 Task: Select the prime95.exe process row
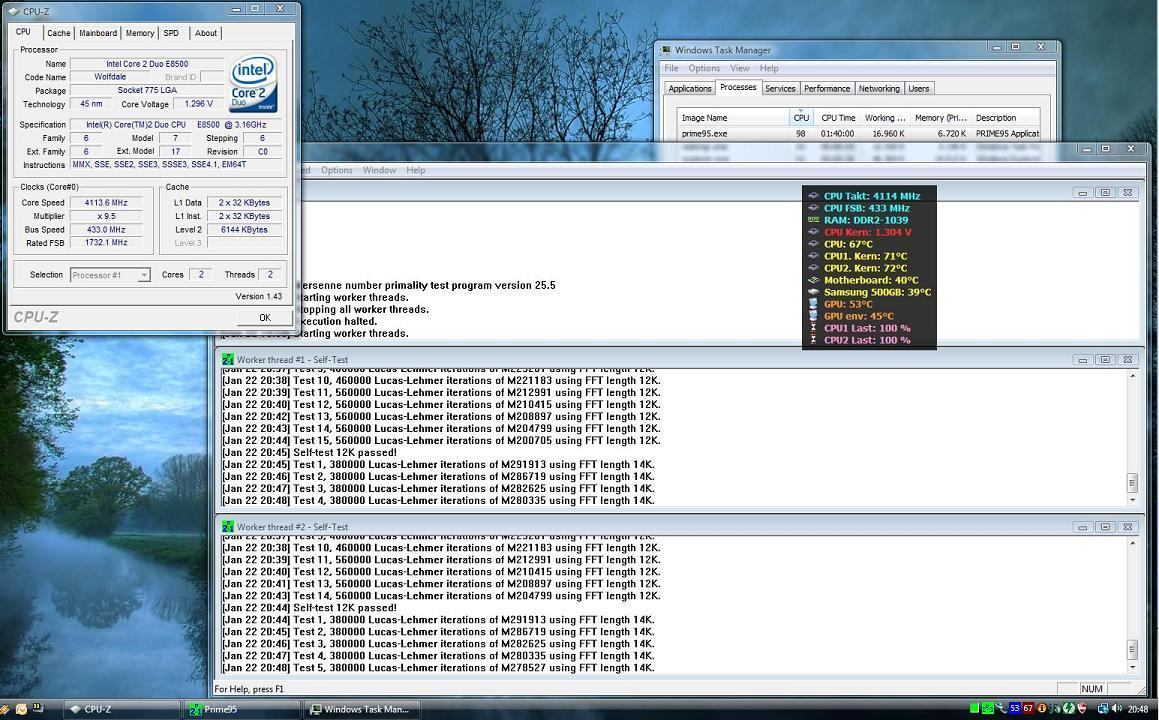point(859,134)
